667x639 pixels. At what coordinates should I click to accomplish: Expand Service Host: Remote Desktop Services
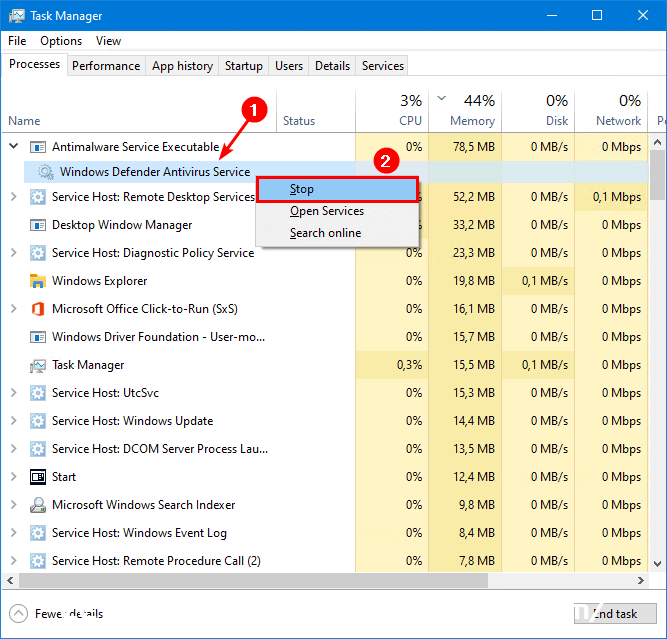pyautogui.click(x=14, y=197)
